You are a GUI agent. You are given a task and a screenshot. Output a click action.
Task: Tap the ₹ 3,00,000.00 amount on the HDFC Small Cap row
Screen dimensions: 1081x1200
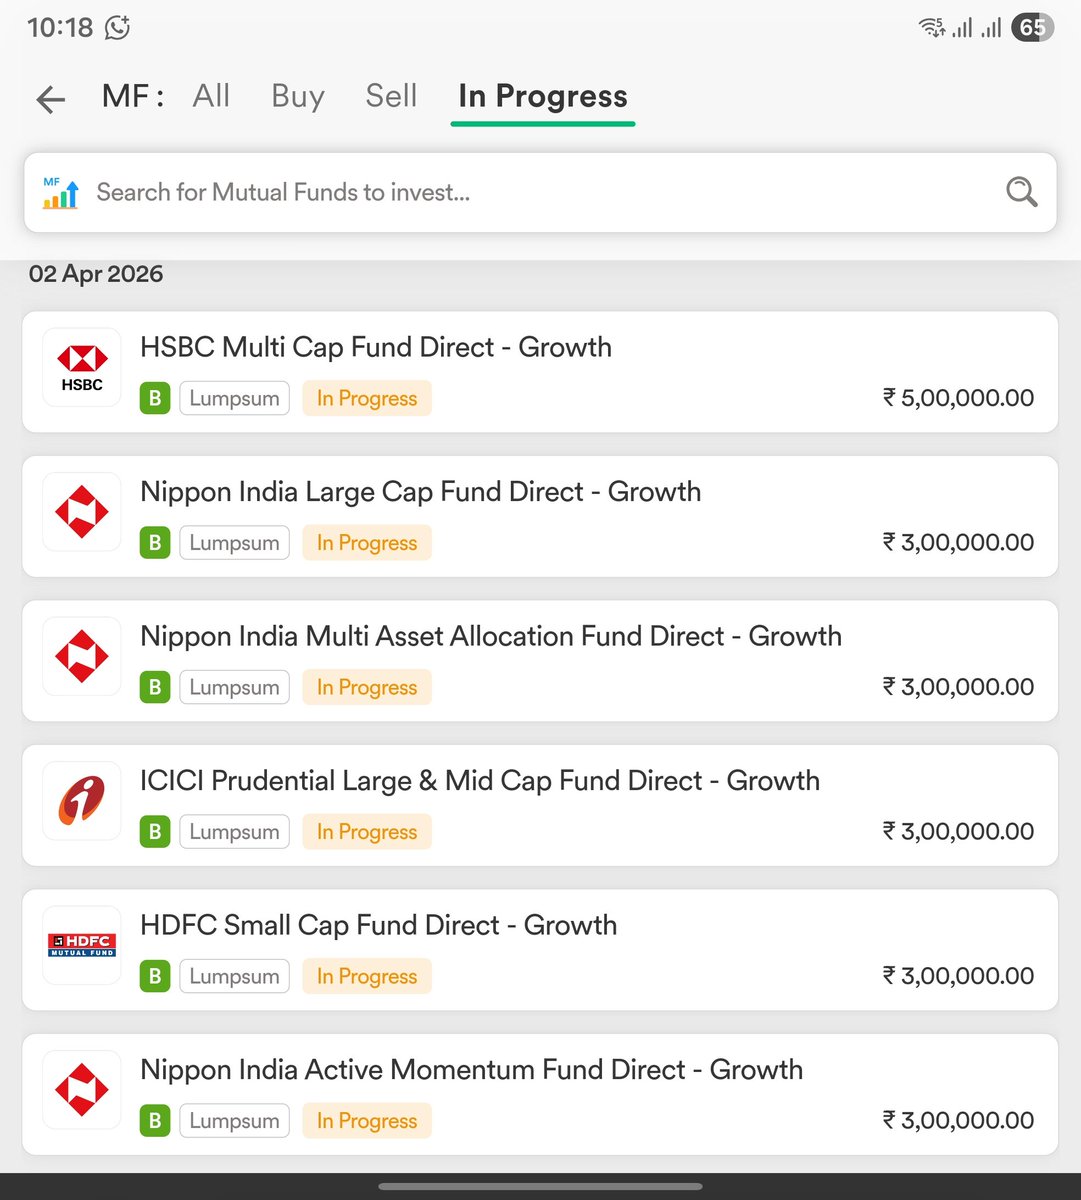(x=958, y=976)
